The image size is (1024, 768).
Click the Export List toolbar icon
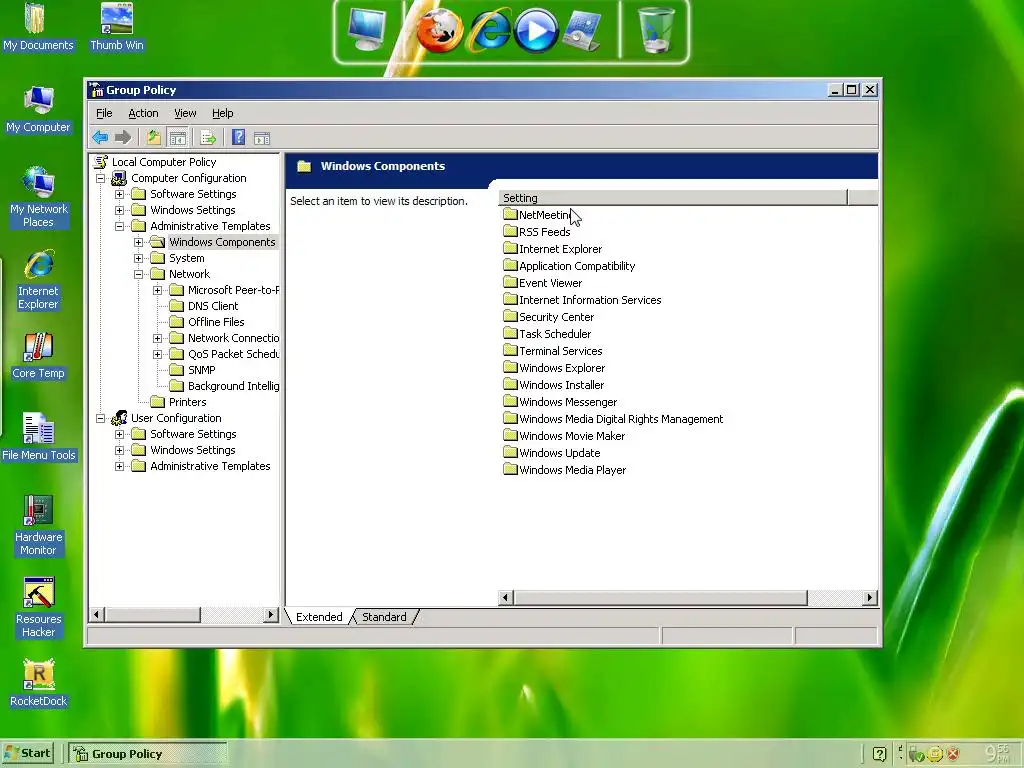(208, 137)
